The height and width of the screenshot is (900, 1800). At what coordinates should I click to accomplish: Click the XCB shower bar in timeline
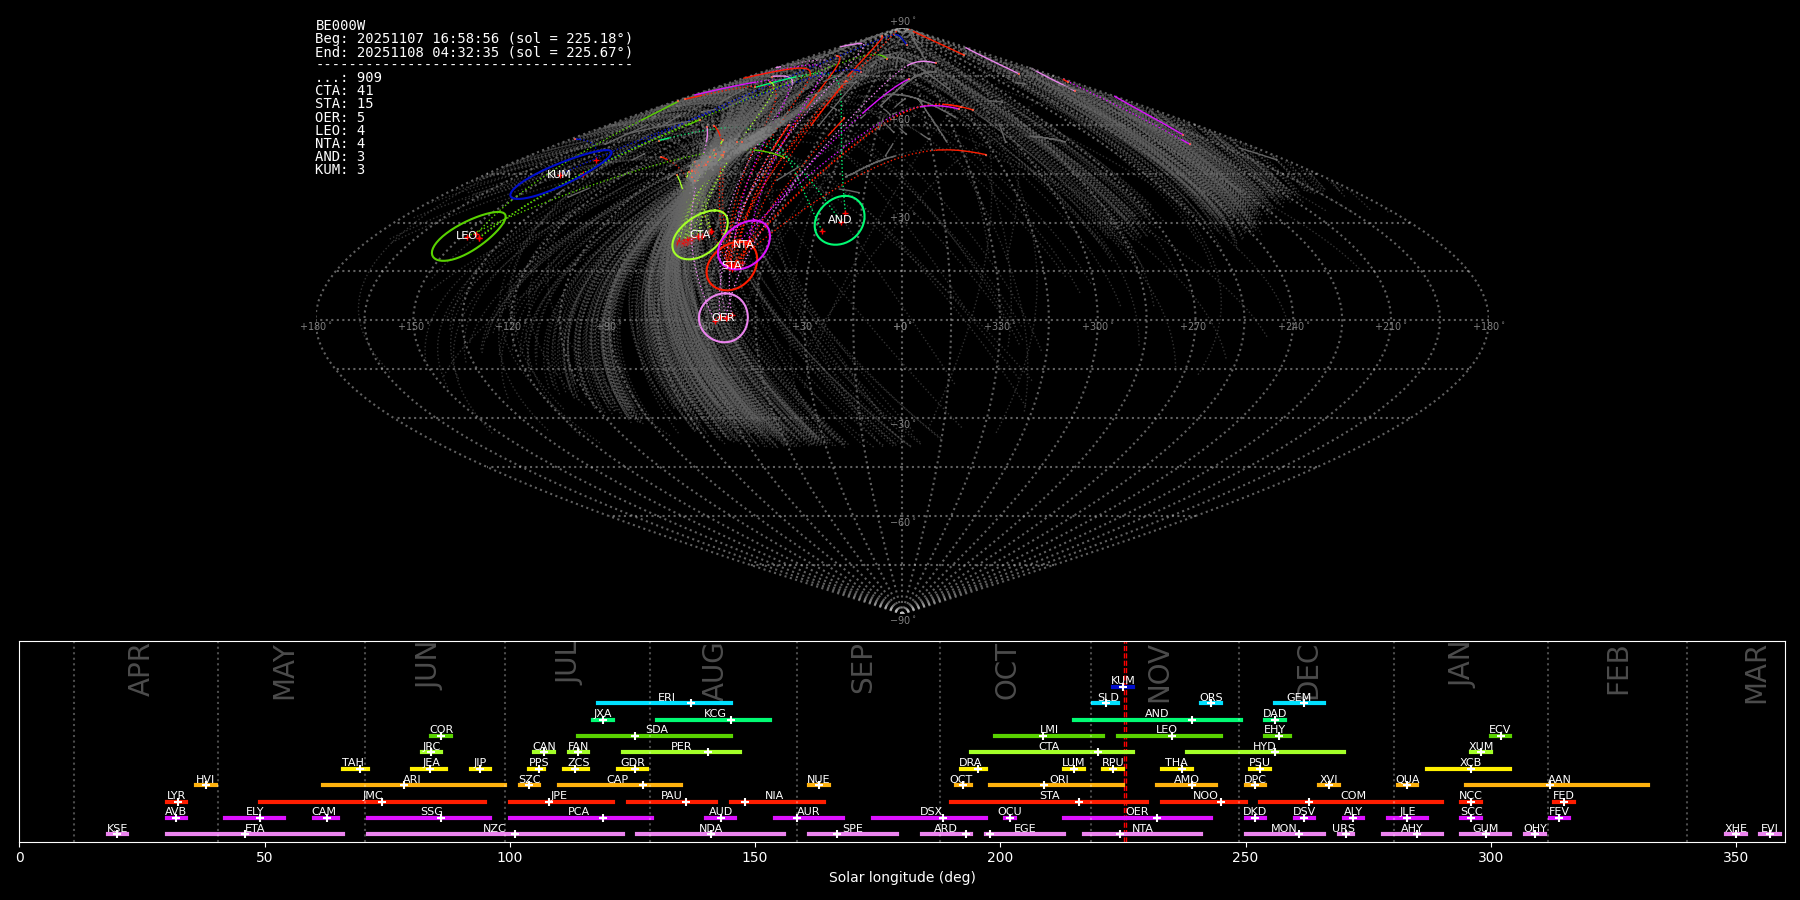[1468, 769]
